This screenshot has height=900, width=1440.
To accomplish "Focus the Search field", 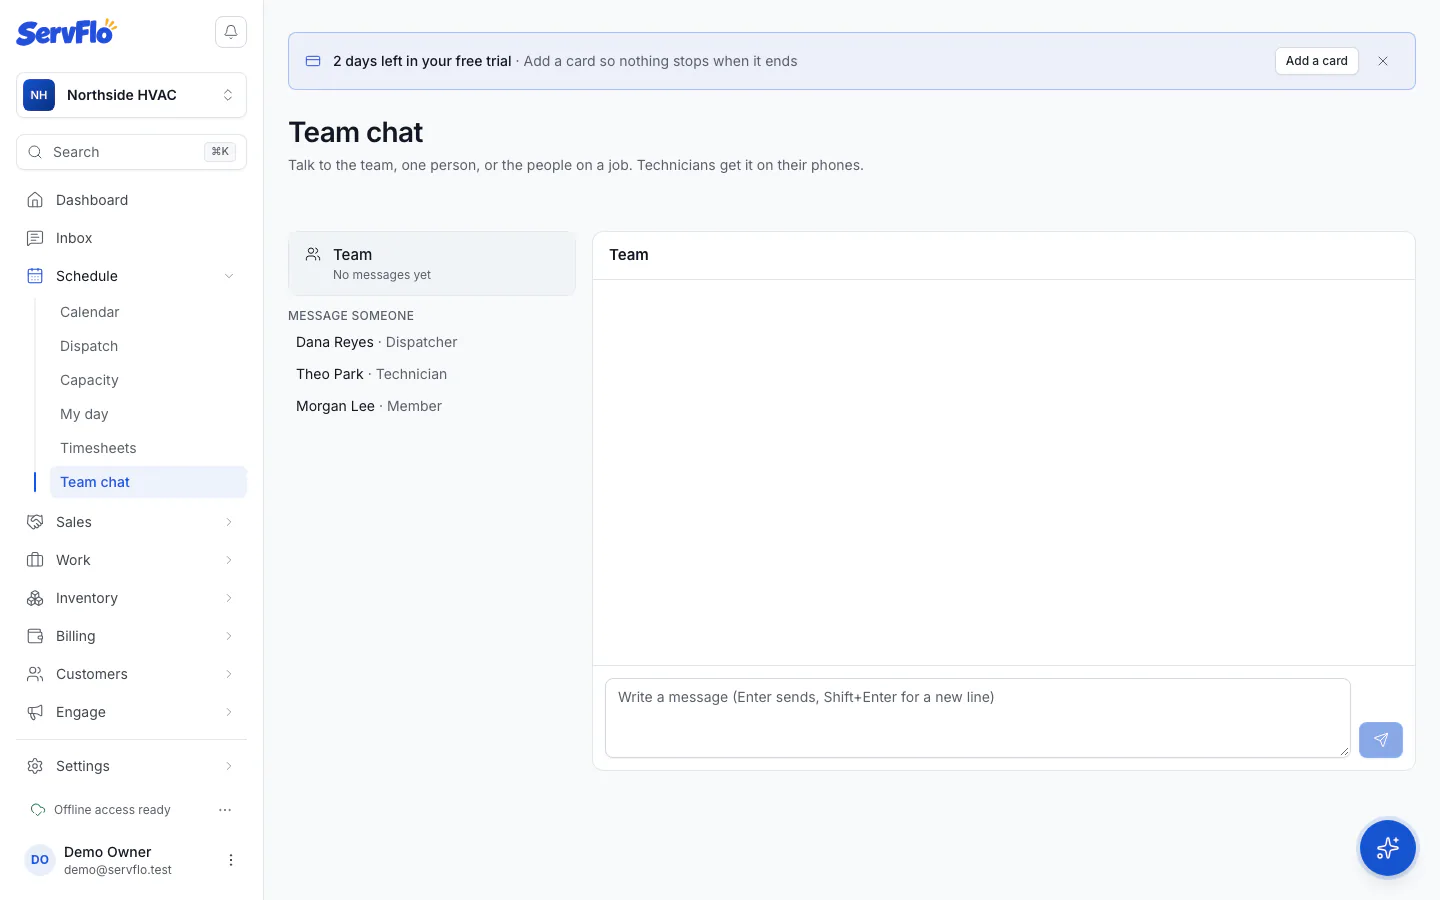I will (131, 152).
